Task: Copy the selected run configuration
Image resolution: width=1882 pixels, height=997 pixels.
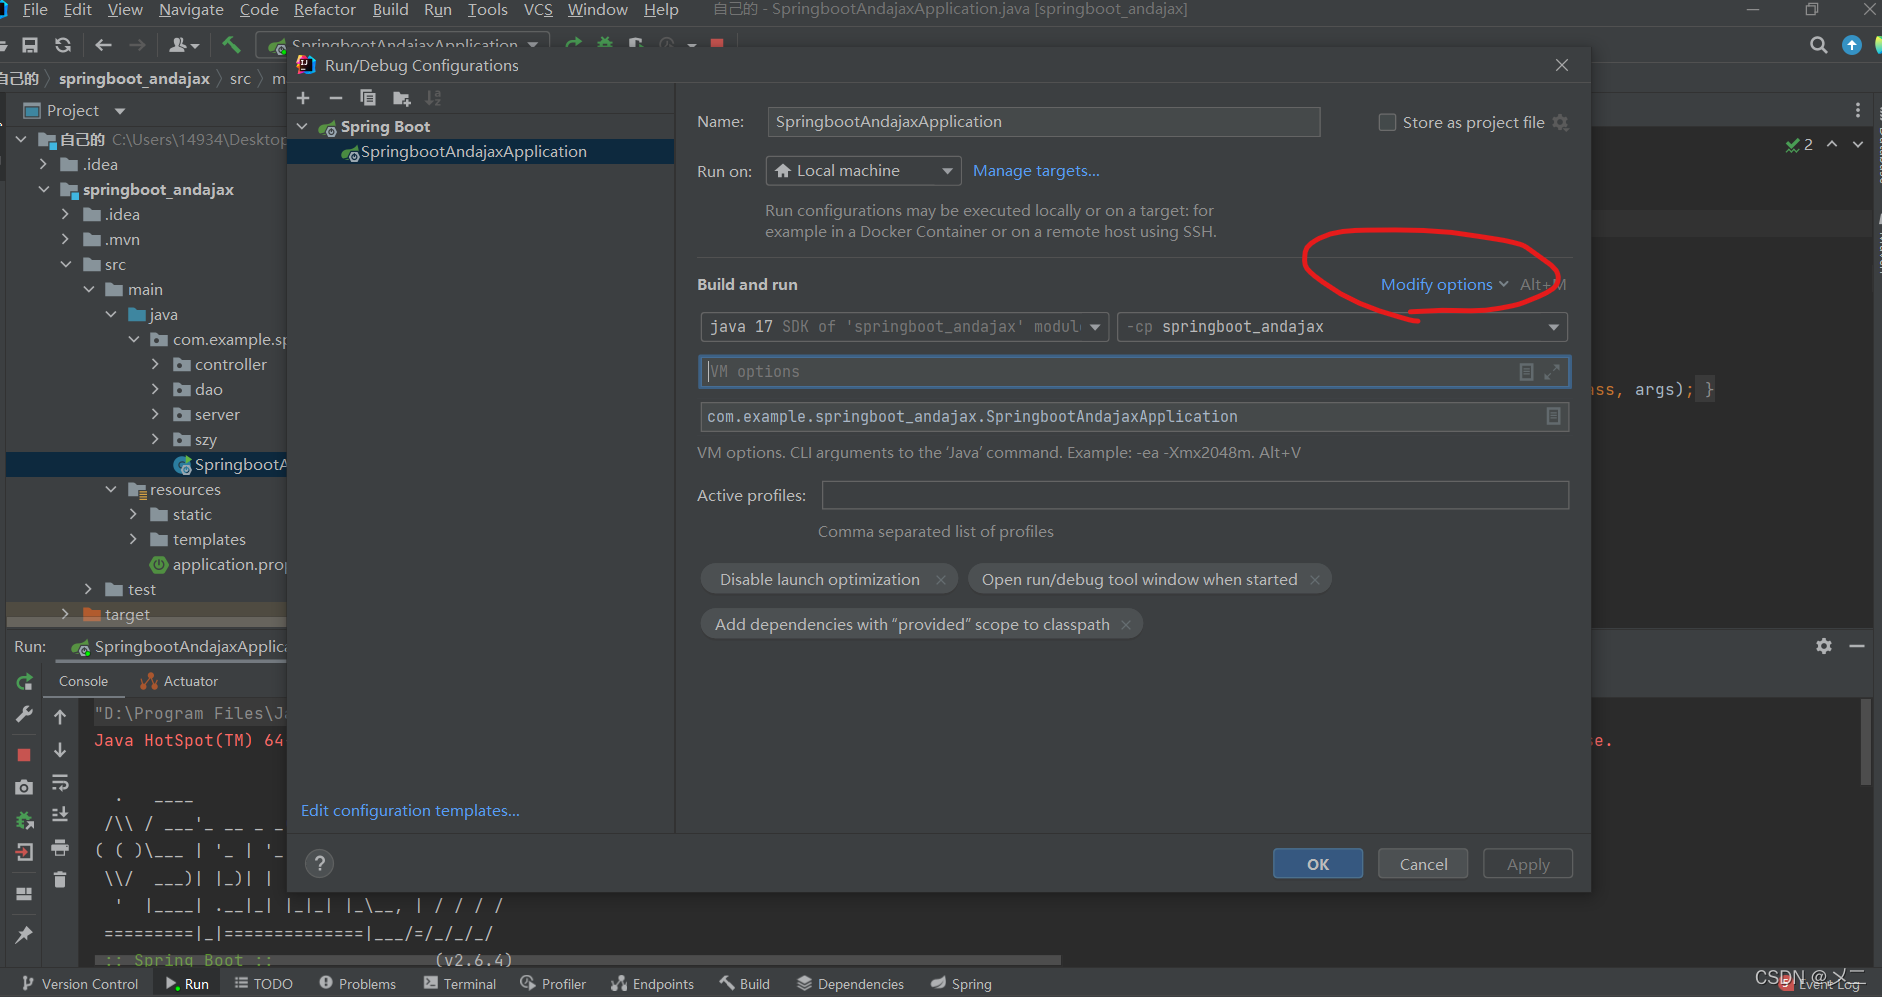Action: 368,98
